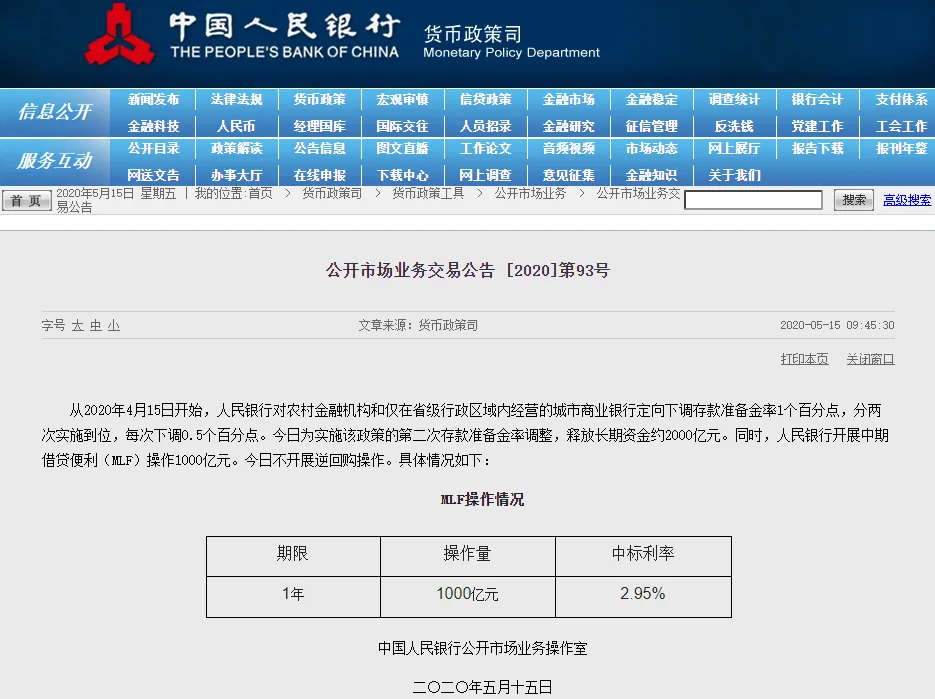Go to 货币政策 in the navigation bar
Image resolution: width=935 pixels, height=699 pixels.
coord(320,100)
